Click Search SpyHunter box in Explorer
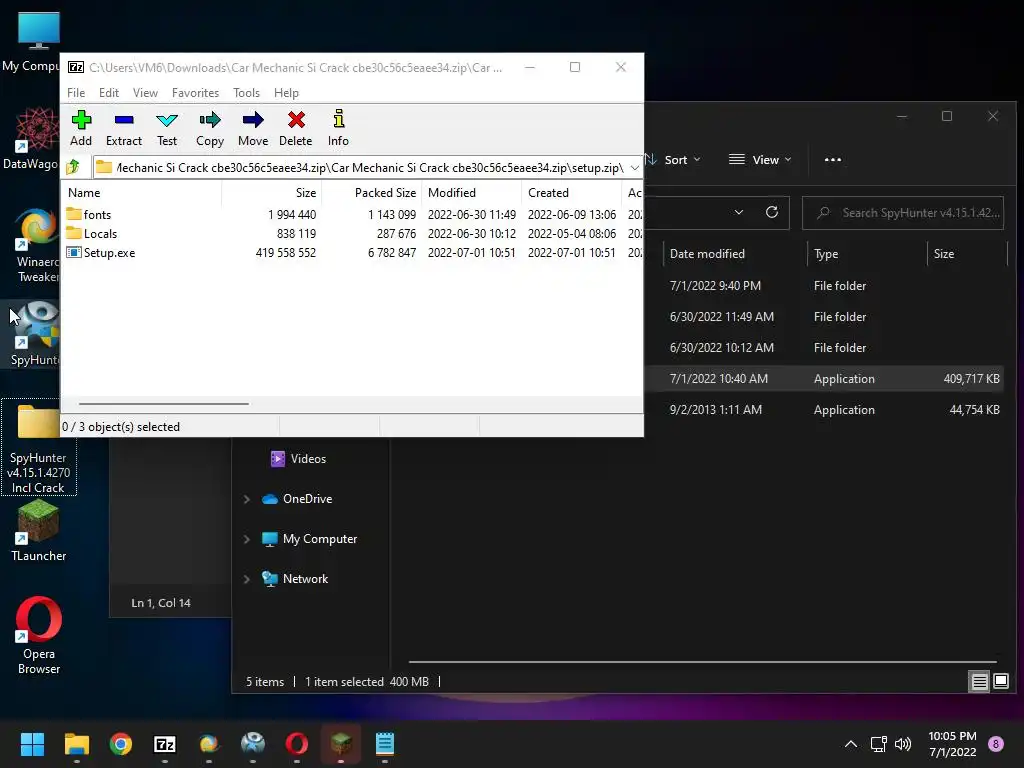Viewport: 1024px width, 768px height. point(903,213)
